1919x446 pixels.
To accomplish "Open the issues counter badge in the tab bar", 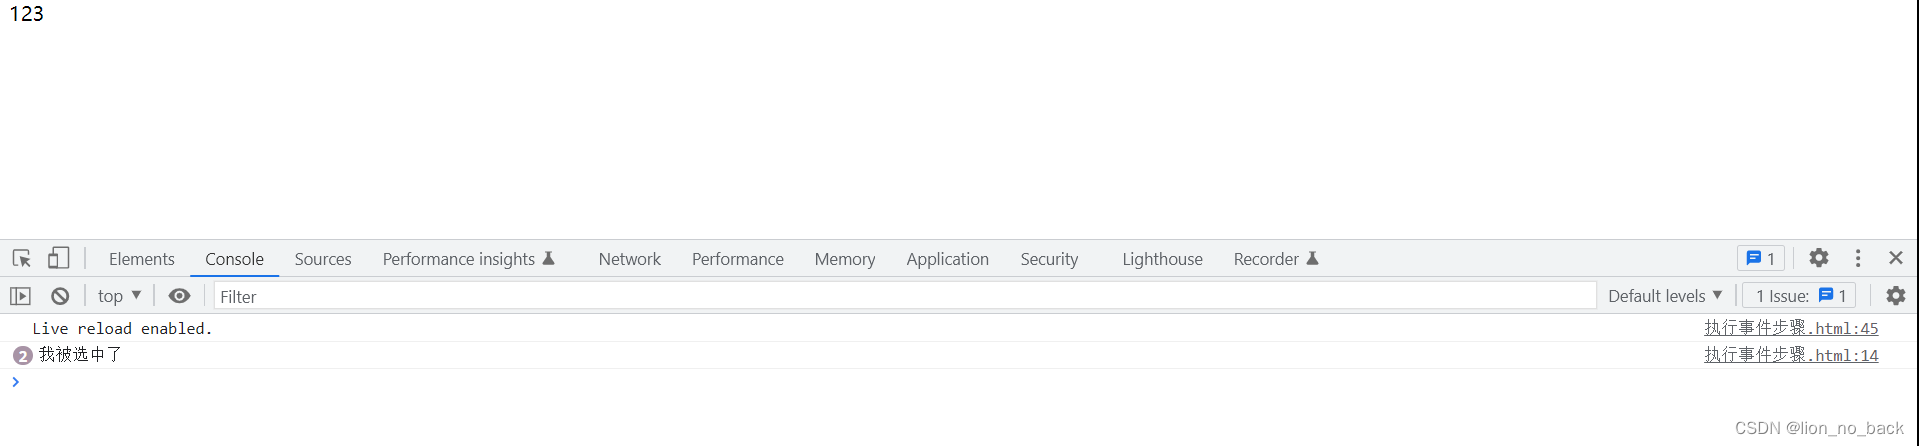I will [1761, 258].
